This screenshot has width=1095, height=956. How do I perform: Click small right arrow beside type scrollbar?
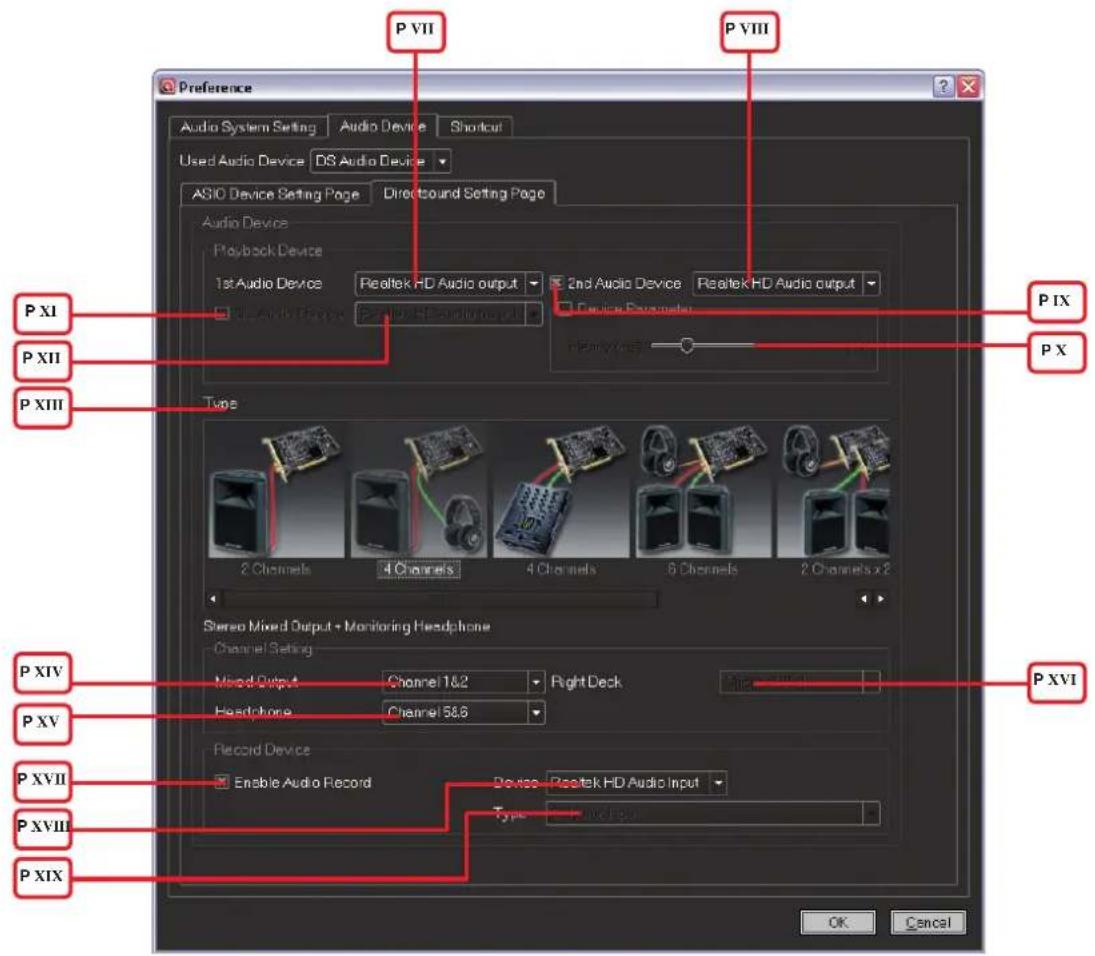pos(881,600)
